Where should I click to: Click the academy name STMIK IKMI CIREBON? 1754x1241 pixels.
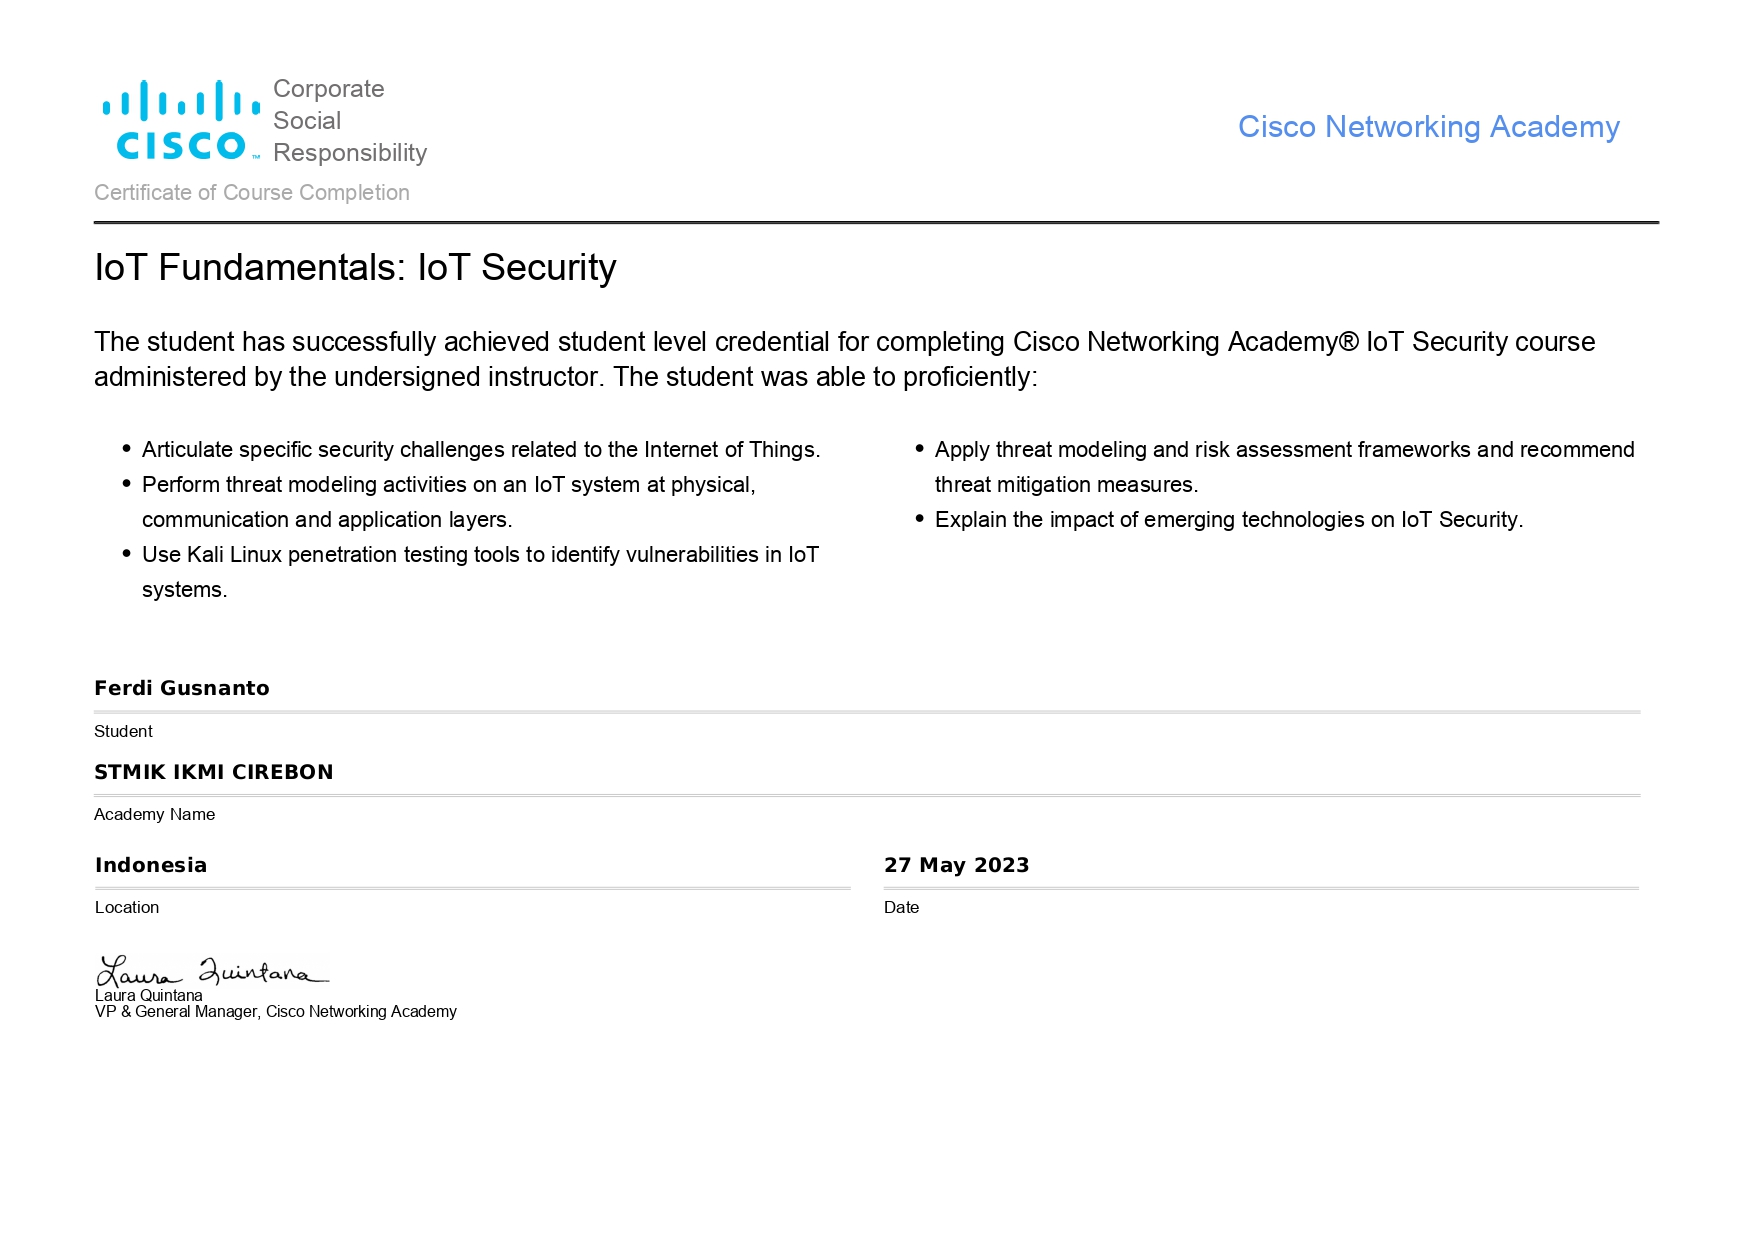point(214,772)
